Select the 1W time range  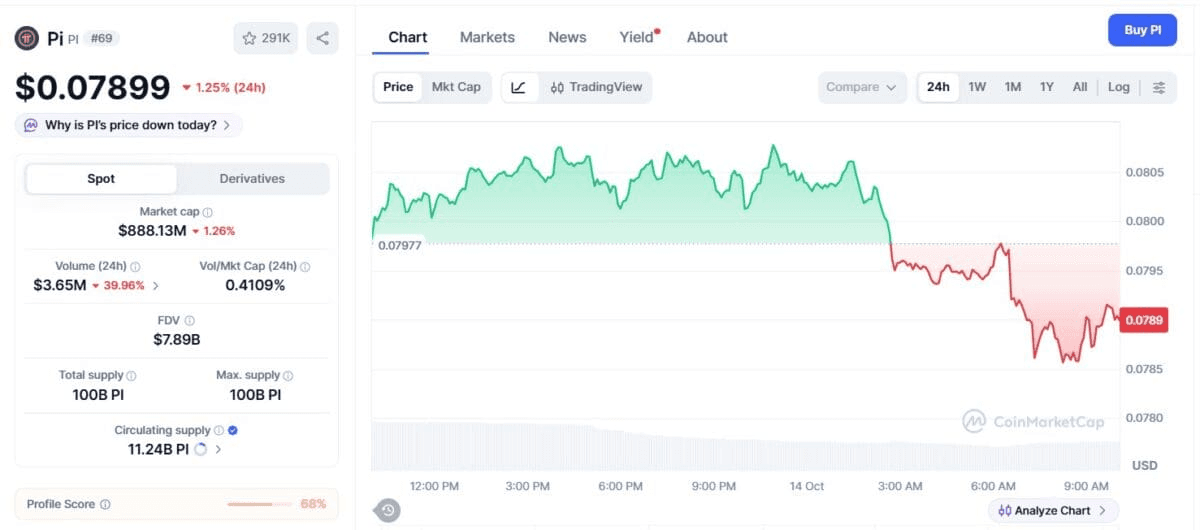[x=977, y=87]
